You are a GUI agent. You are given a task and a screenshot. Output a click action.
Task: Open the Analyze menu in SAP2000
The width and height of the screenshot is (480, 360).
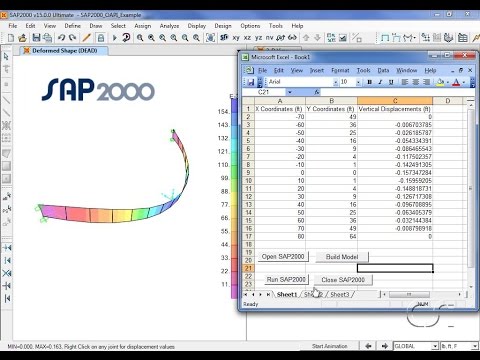tap(169, 26)
